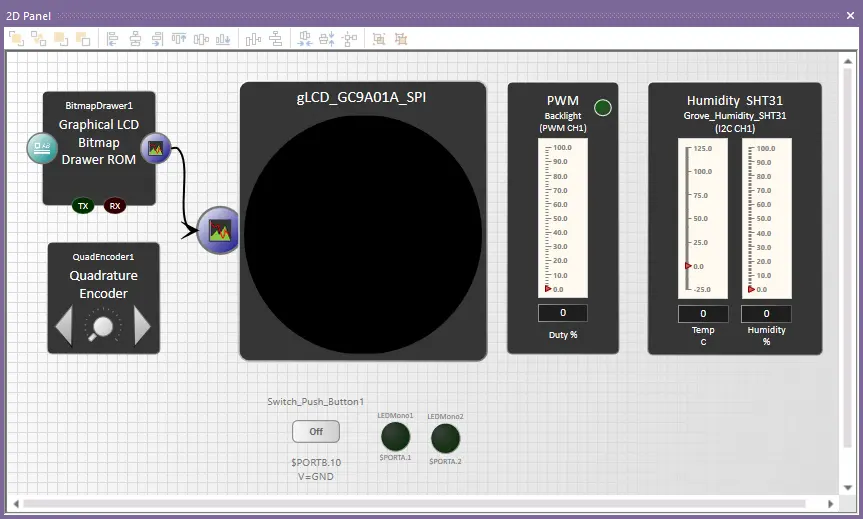Click the Align Right toolbar icon
The width and height of the screenshot is (863, 519).
click(157, 39)
